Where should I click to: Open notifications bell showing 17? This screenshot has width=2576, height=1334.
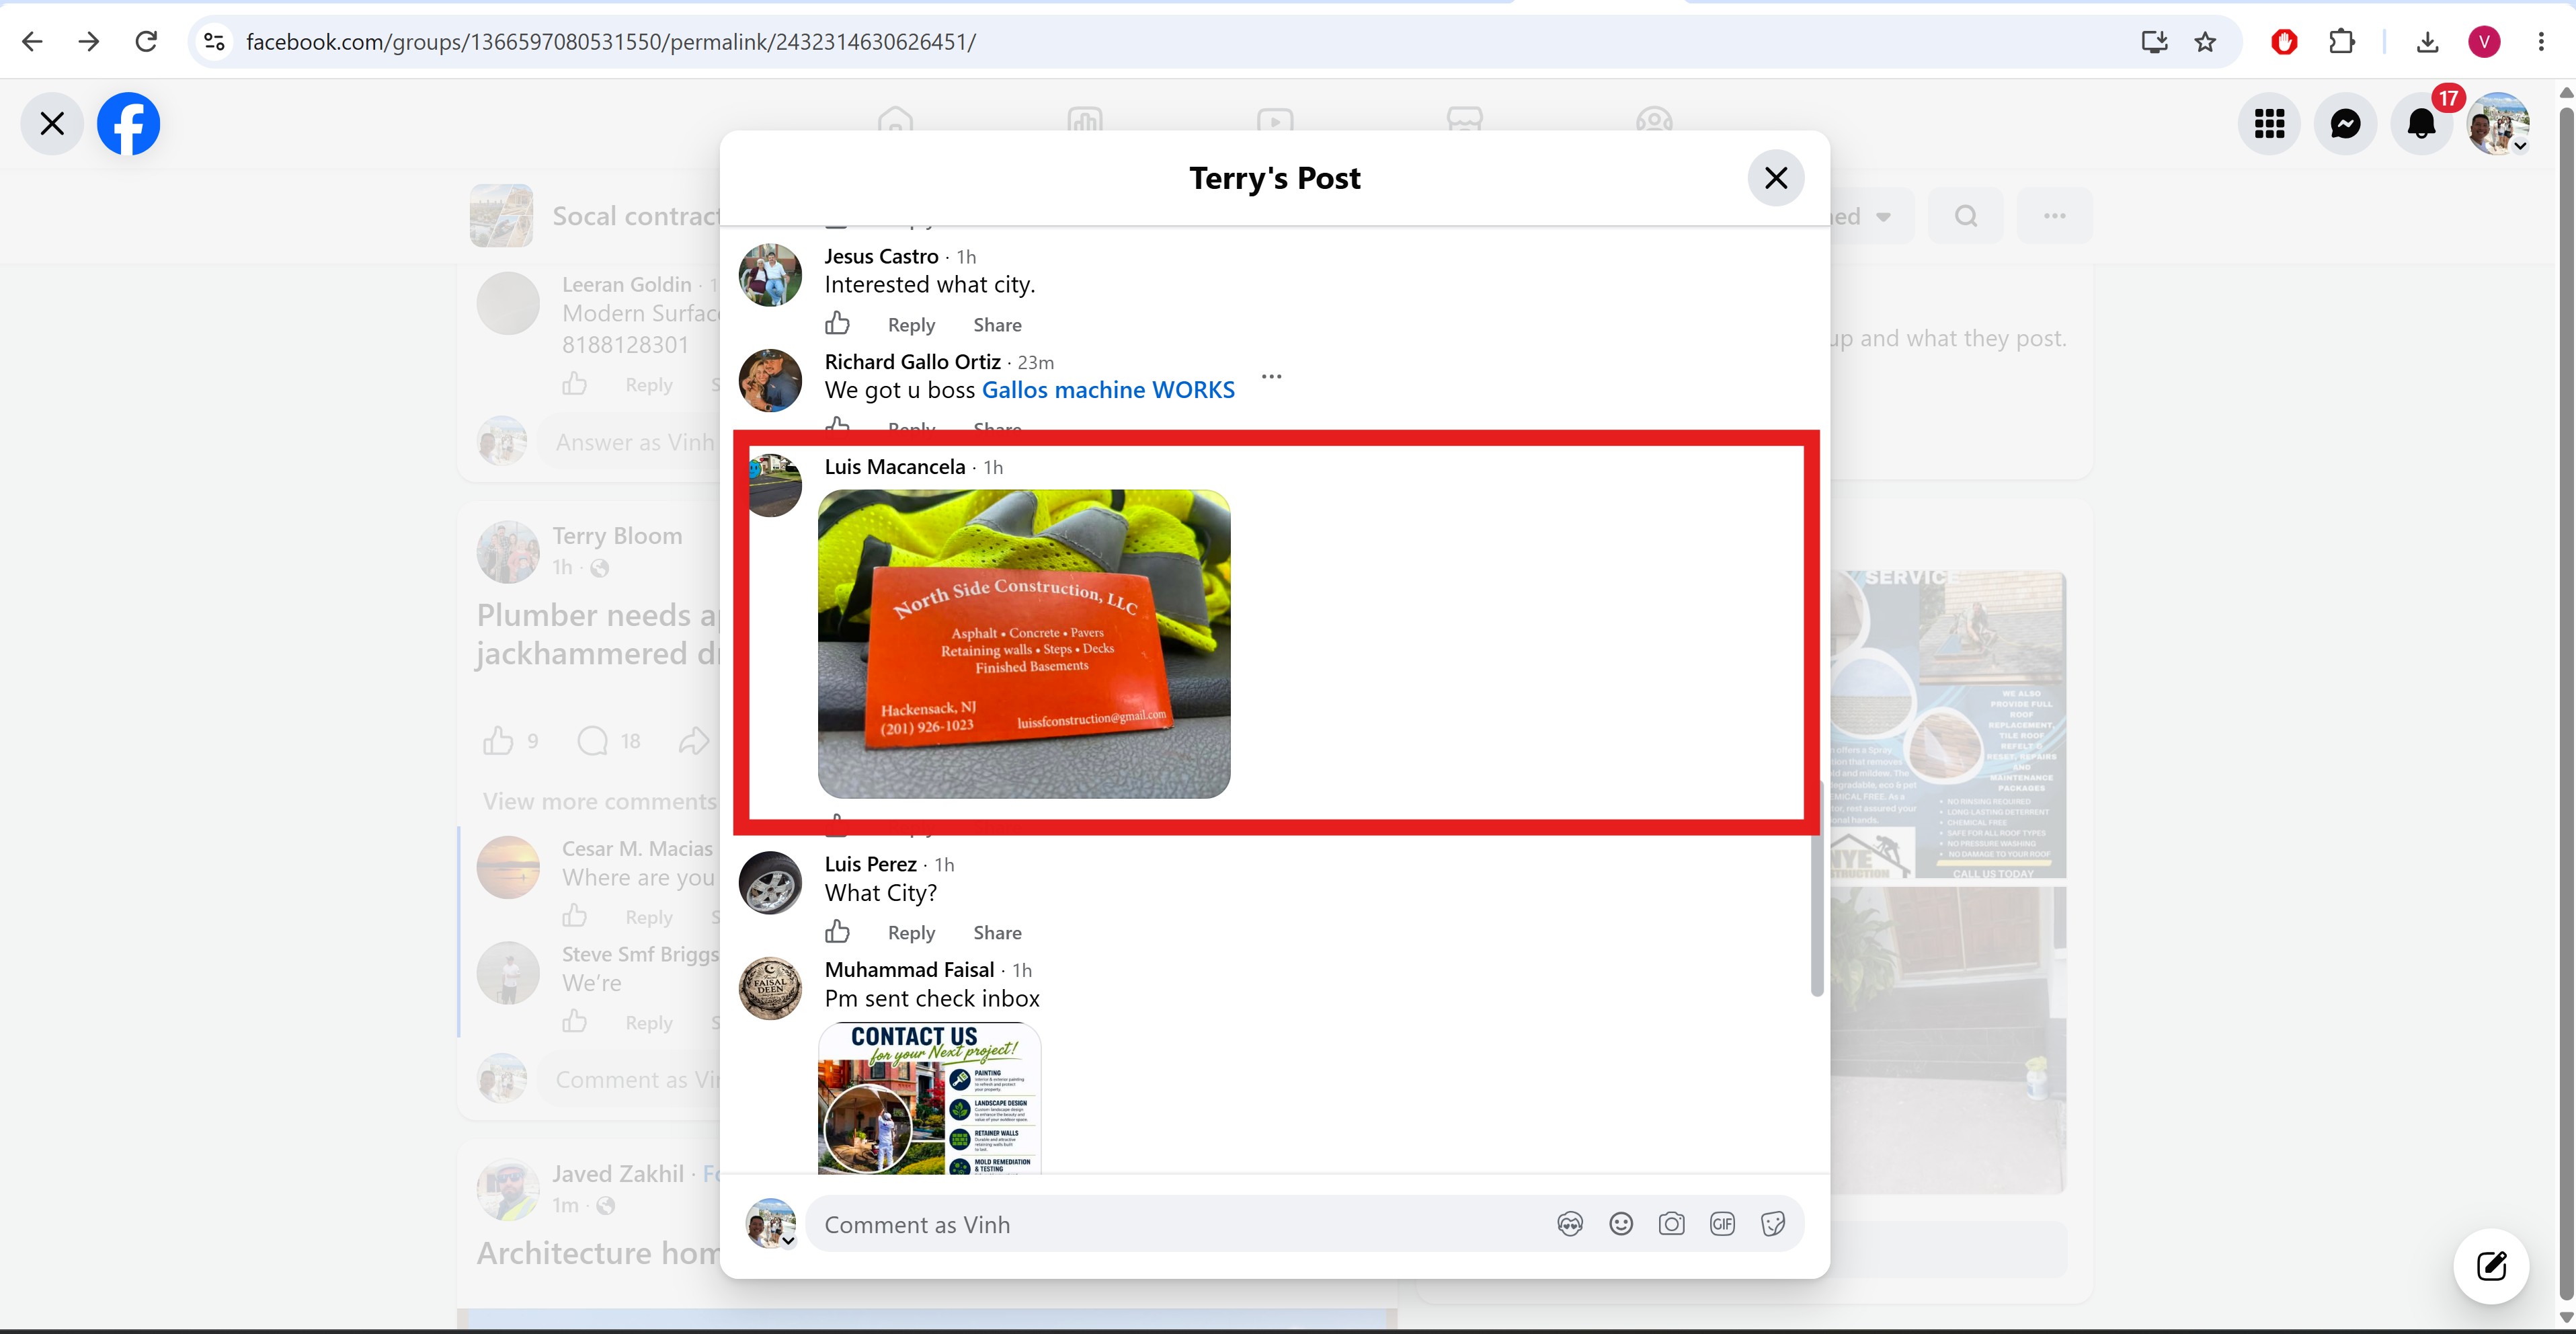[2422, 123]
